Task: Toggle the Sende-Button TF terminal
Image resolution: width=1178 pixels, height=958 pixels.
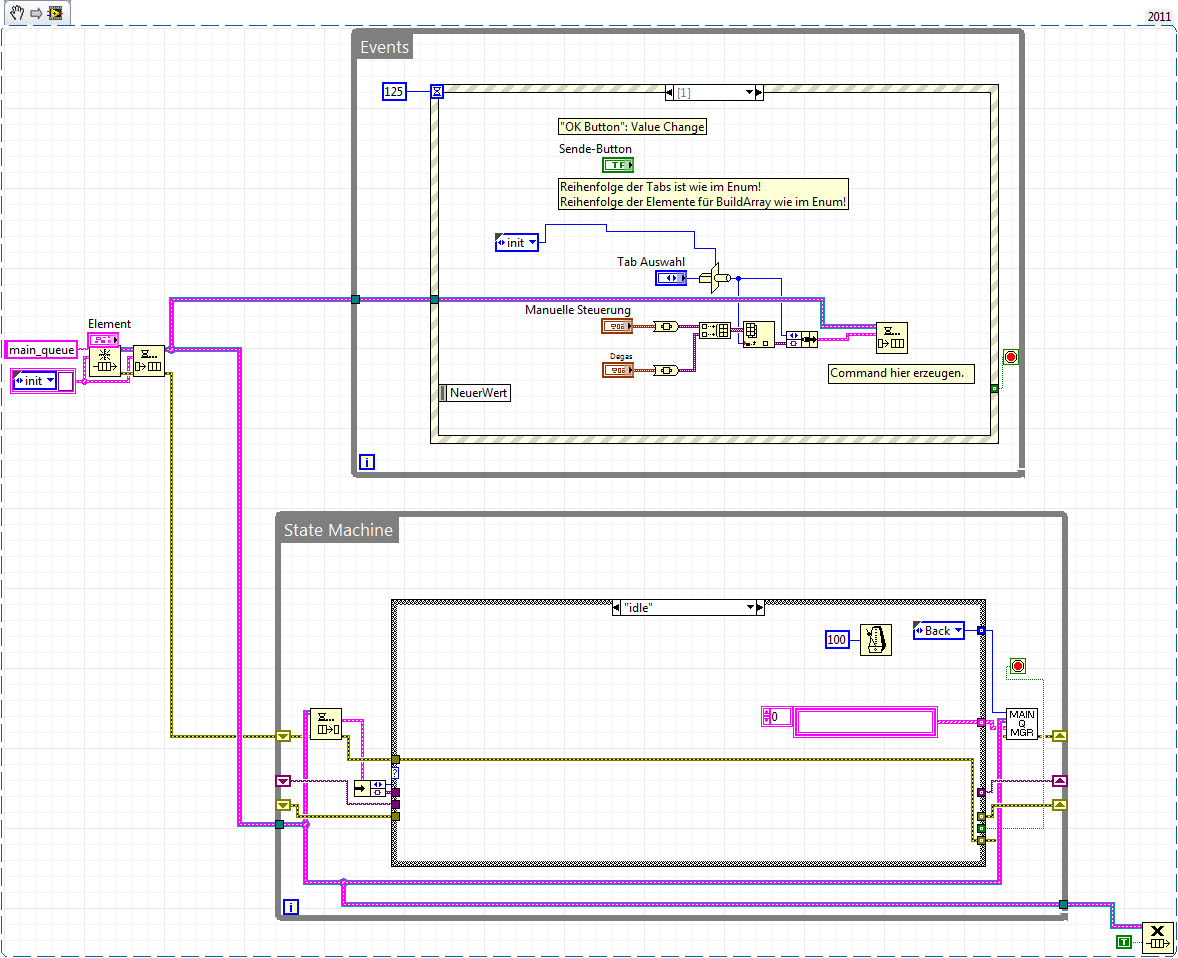Action: [618, 165]
